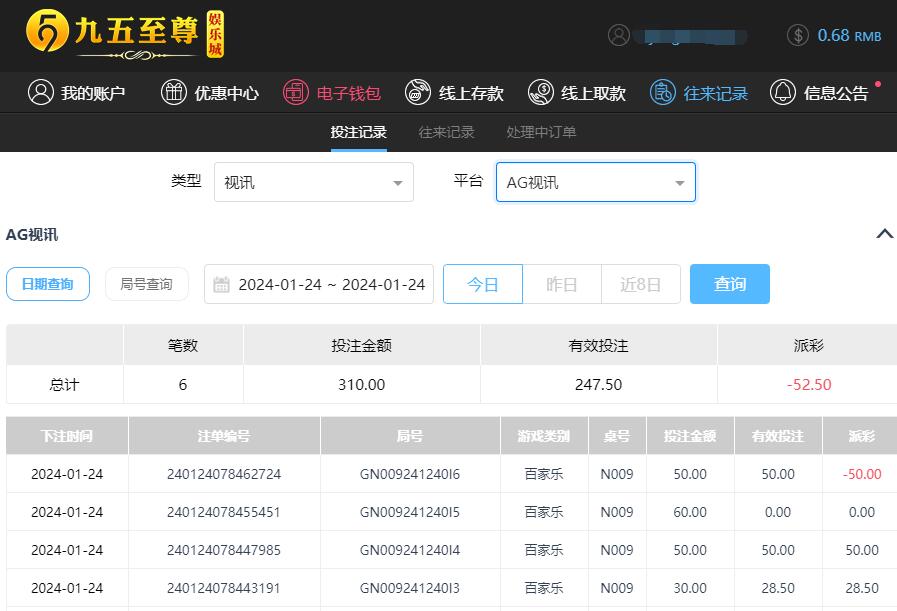Click the 0.68 RMB balance

849,35
